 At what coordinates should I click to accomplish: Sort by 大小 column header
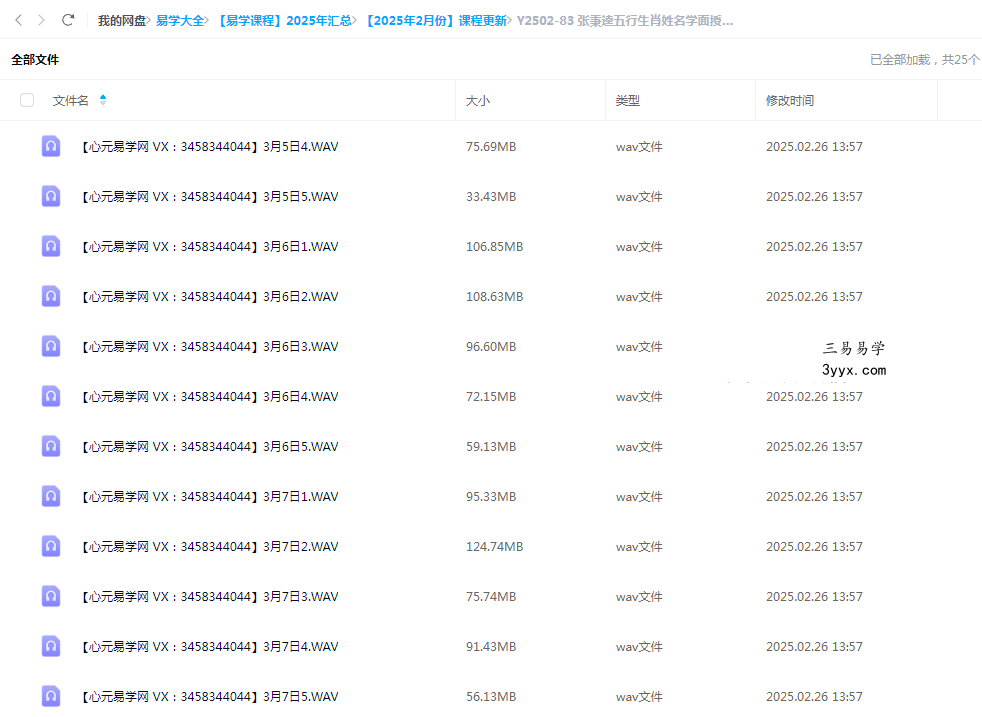click(x=478, y=101)
